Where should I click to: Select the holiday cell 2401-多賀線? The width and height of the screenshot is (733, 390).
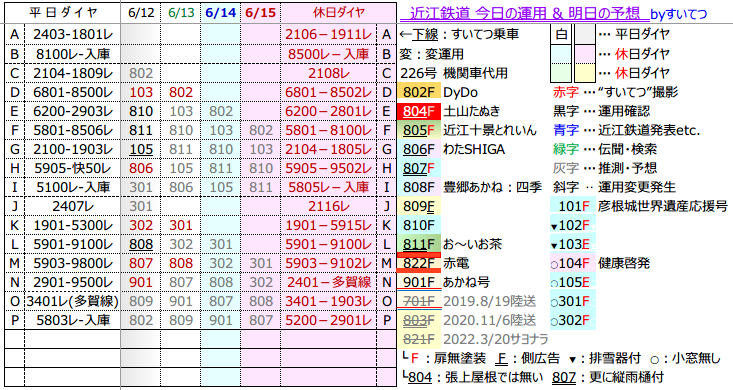[329, 282]
